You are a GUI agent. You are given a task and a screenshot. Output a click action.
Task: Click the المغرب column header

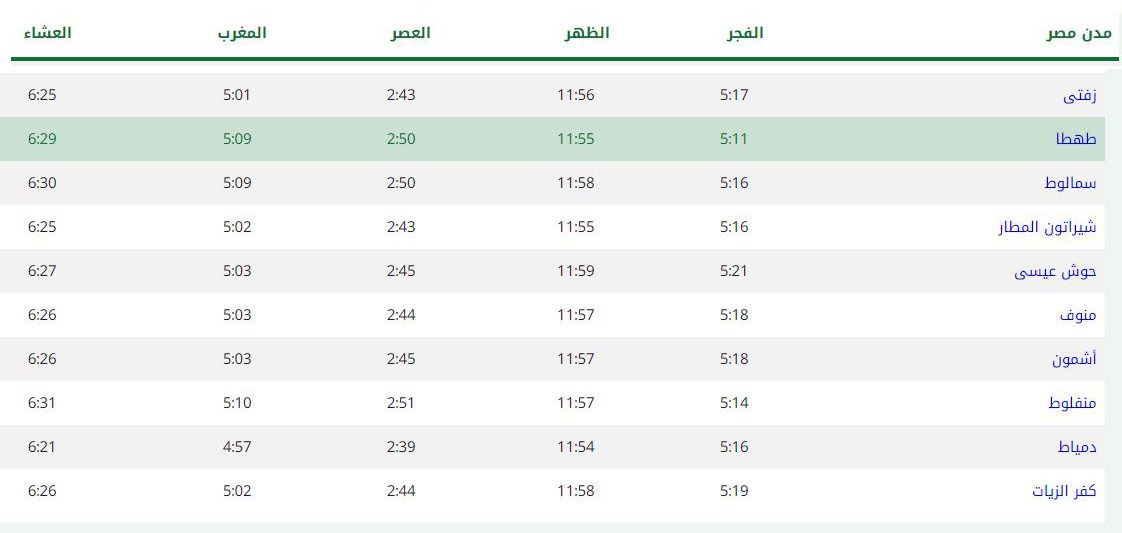pyautogui.click(x=242, y=33)
